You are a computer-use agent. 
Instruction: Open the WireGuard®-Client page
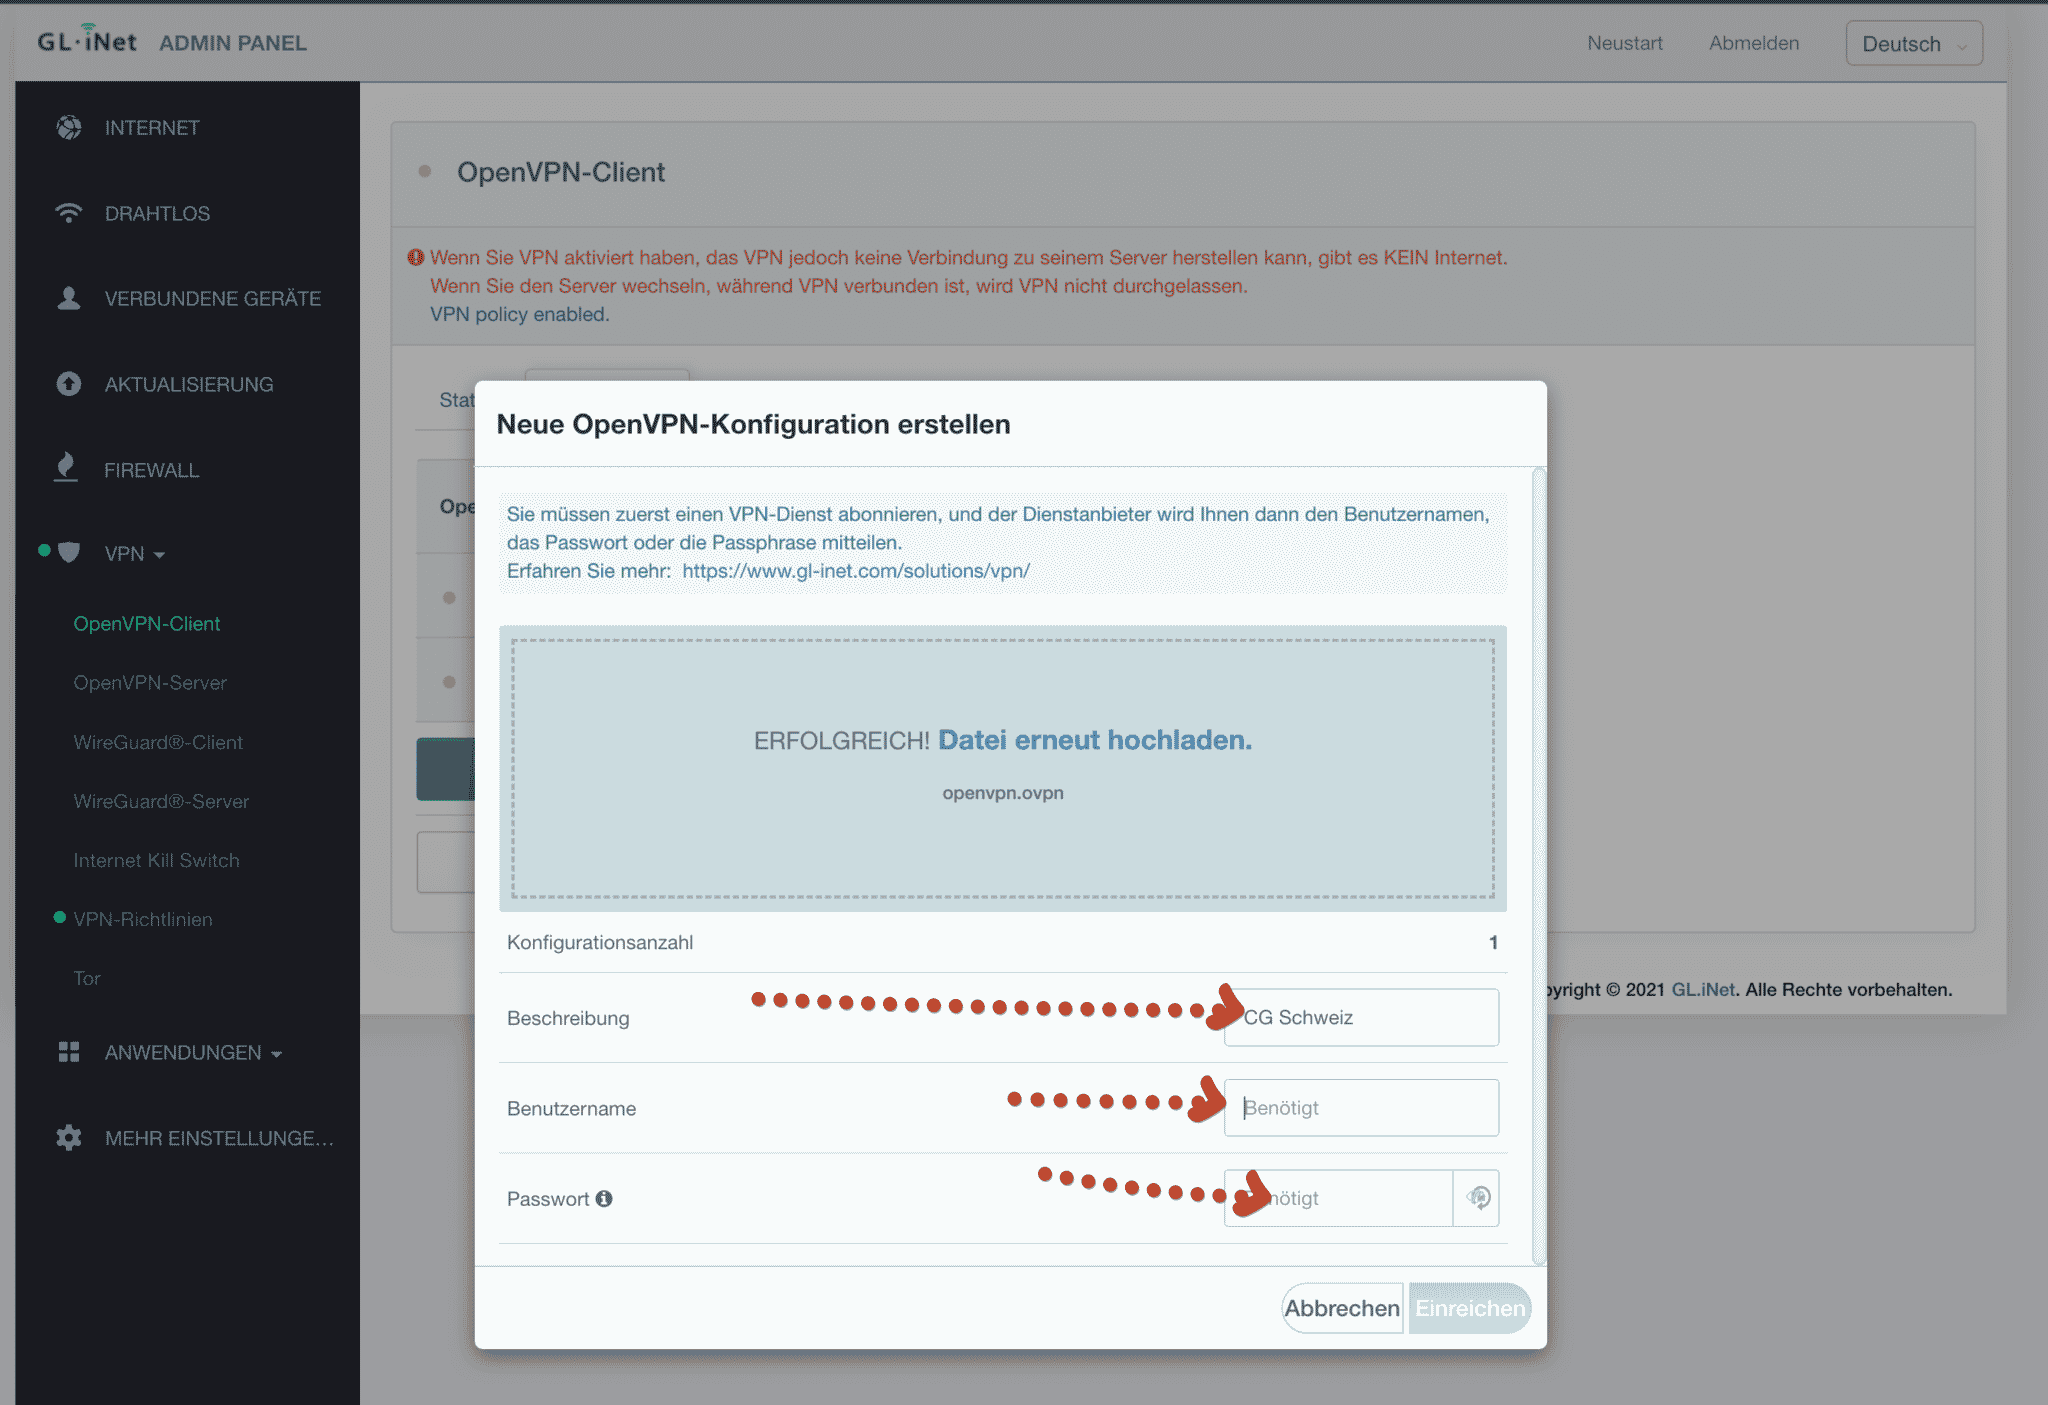[x=158, y=742]
